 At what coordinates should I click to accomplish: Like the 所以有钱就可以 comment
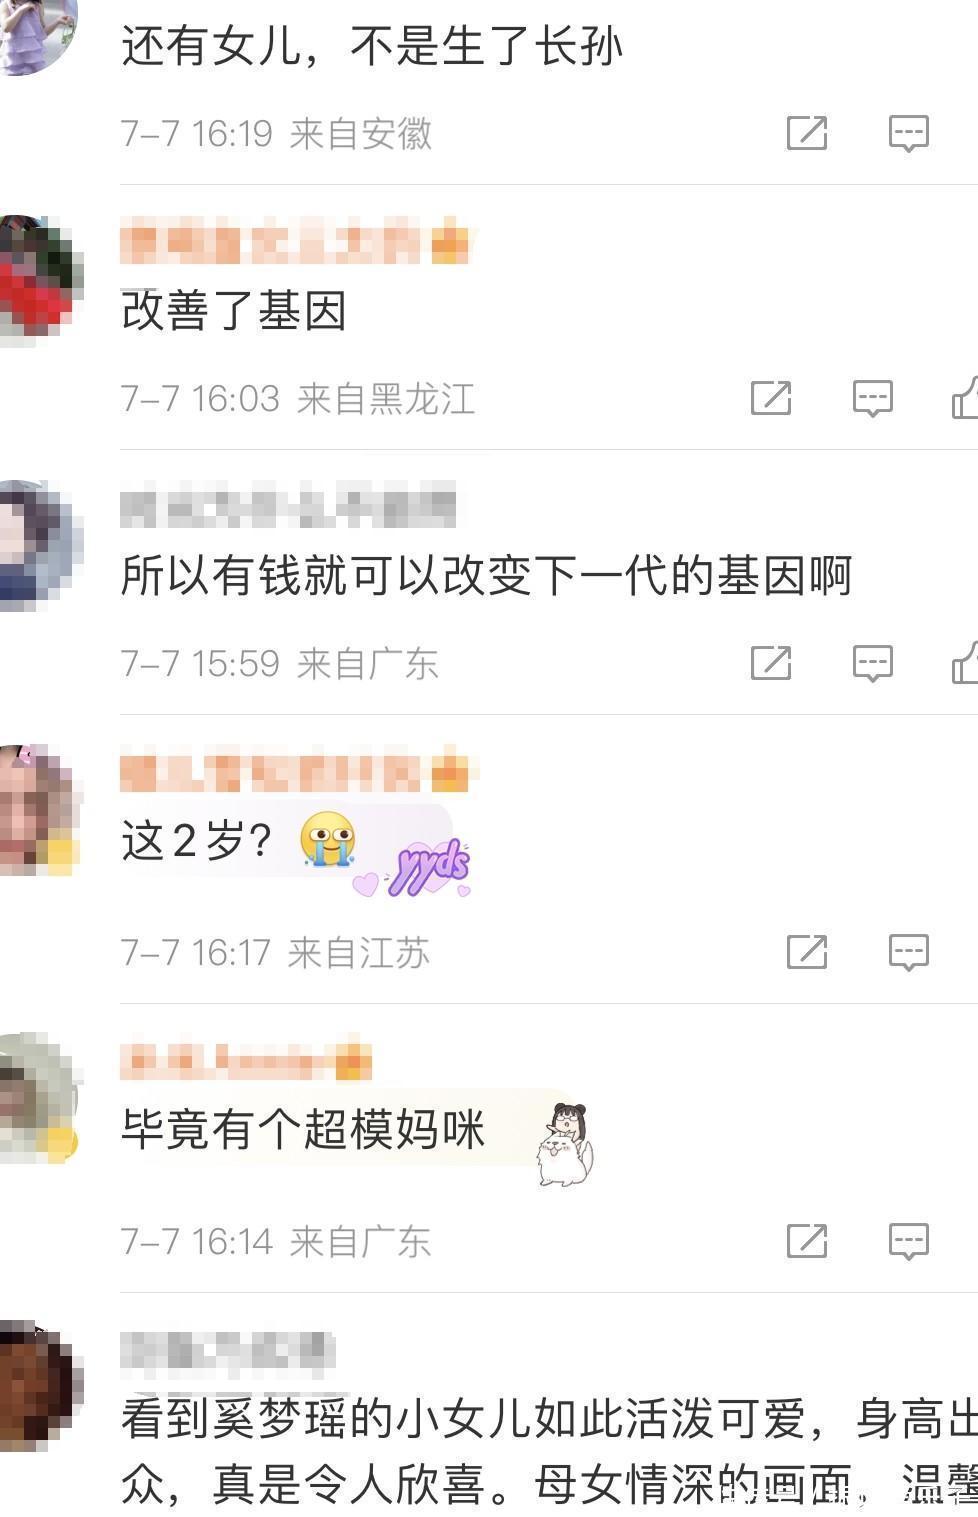[965, 663]
